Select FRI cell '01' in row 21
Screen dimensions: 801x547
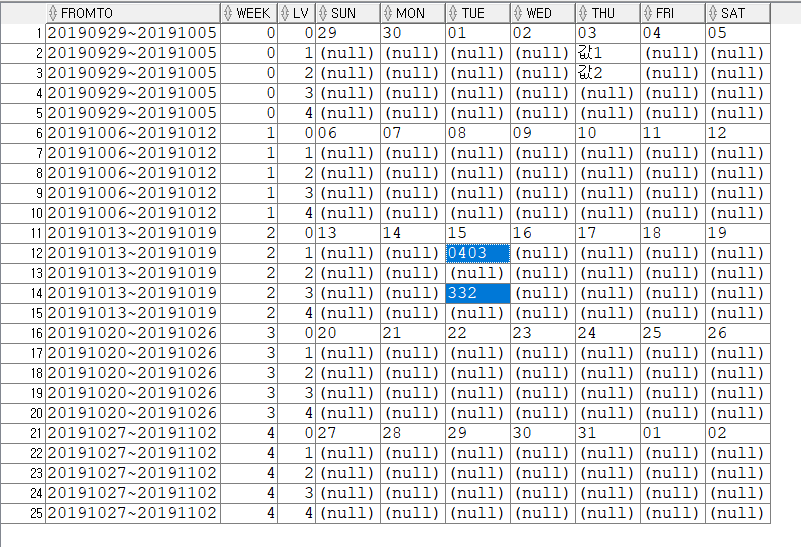click(673, 434)
